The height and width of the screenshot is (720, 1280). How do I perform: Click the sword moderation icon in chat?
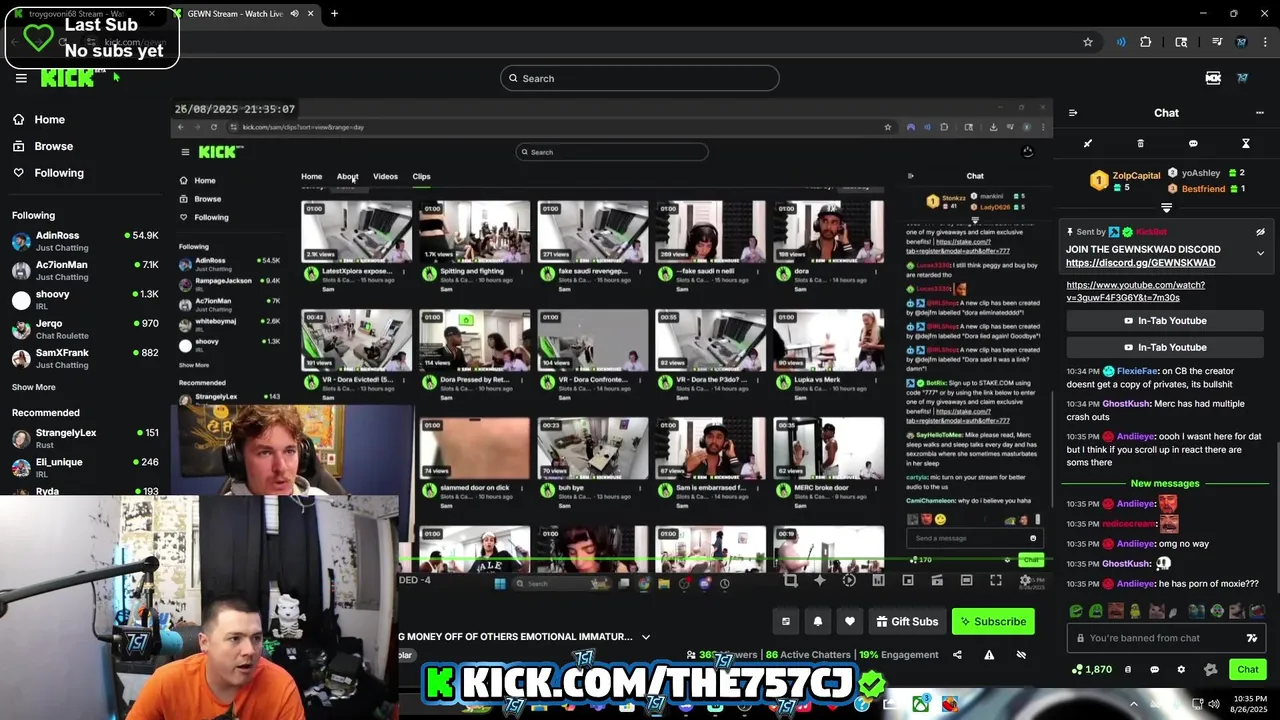coord(1088,144)
